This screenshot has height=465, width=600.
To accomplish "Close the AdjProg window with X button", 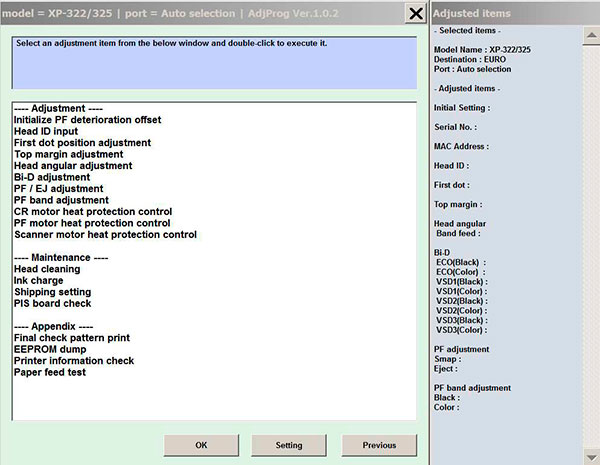I will 416,14.
